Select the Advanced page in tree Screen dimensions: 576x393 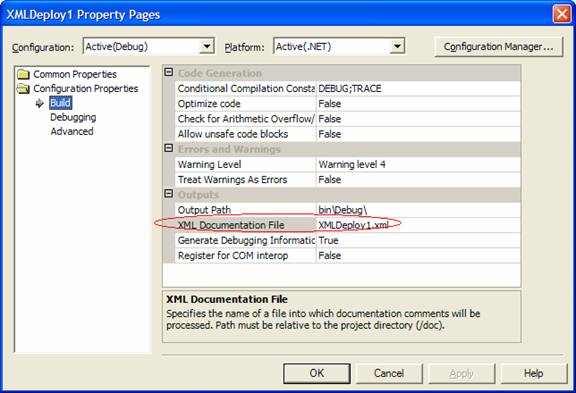[x=72, y=131]
